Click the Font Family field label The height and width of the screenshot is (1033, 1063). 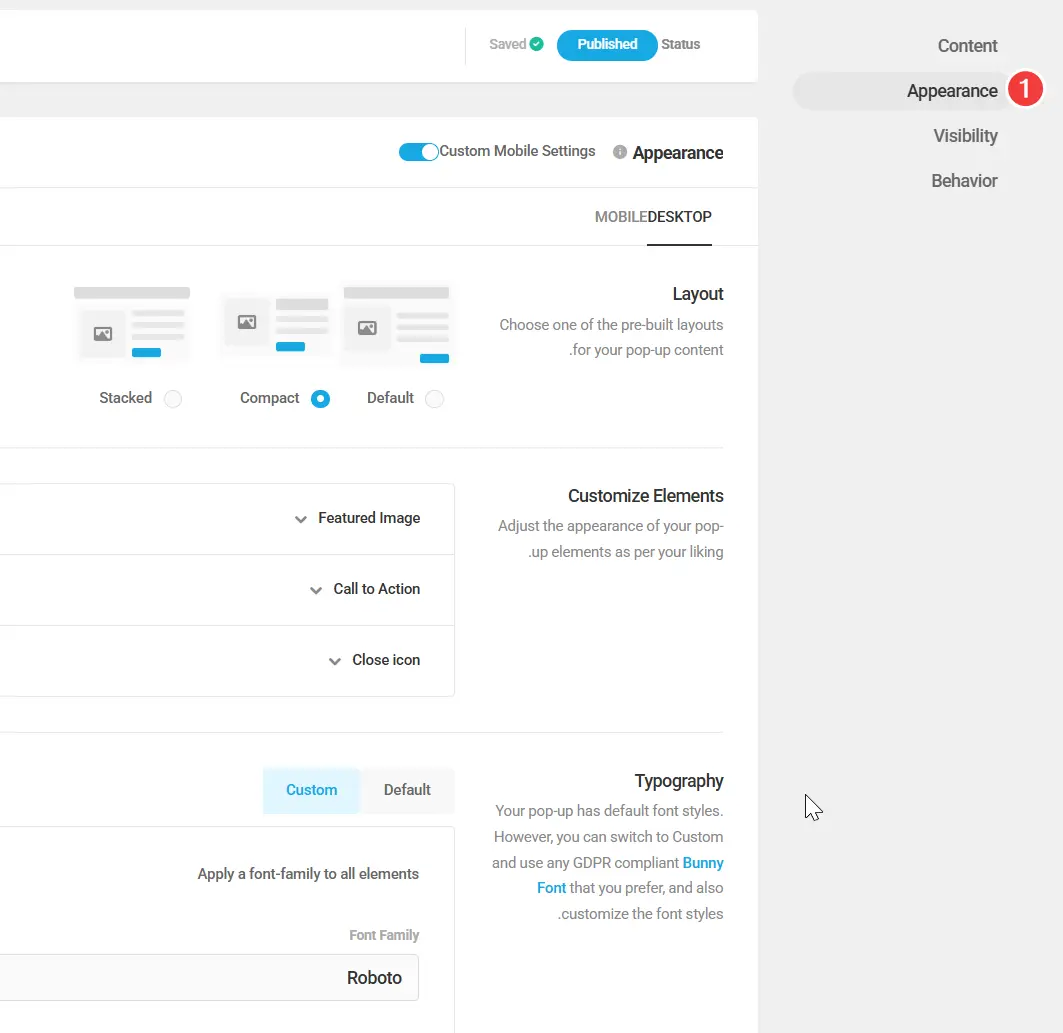point(384,935)
